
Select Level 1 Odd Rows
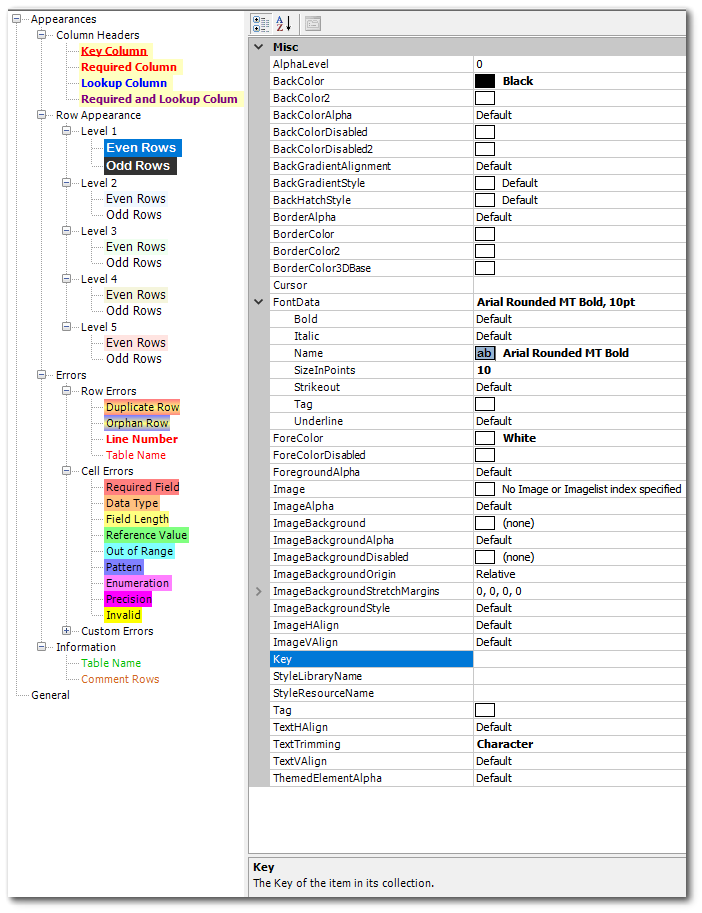click(x=139, y=166)
